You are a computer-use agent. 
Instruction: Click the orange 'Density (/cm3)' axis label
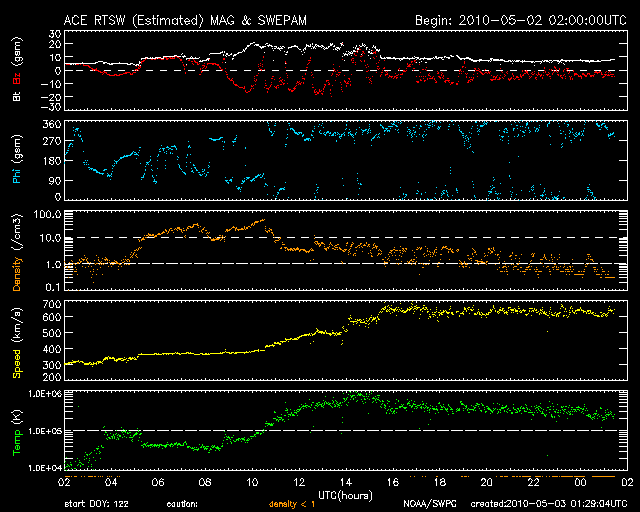(17, 253)
